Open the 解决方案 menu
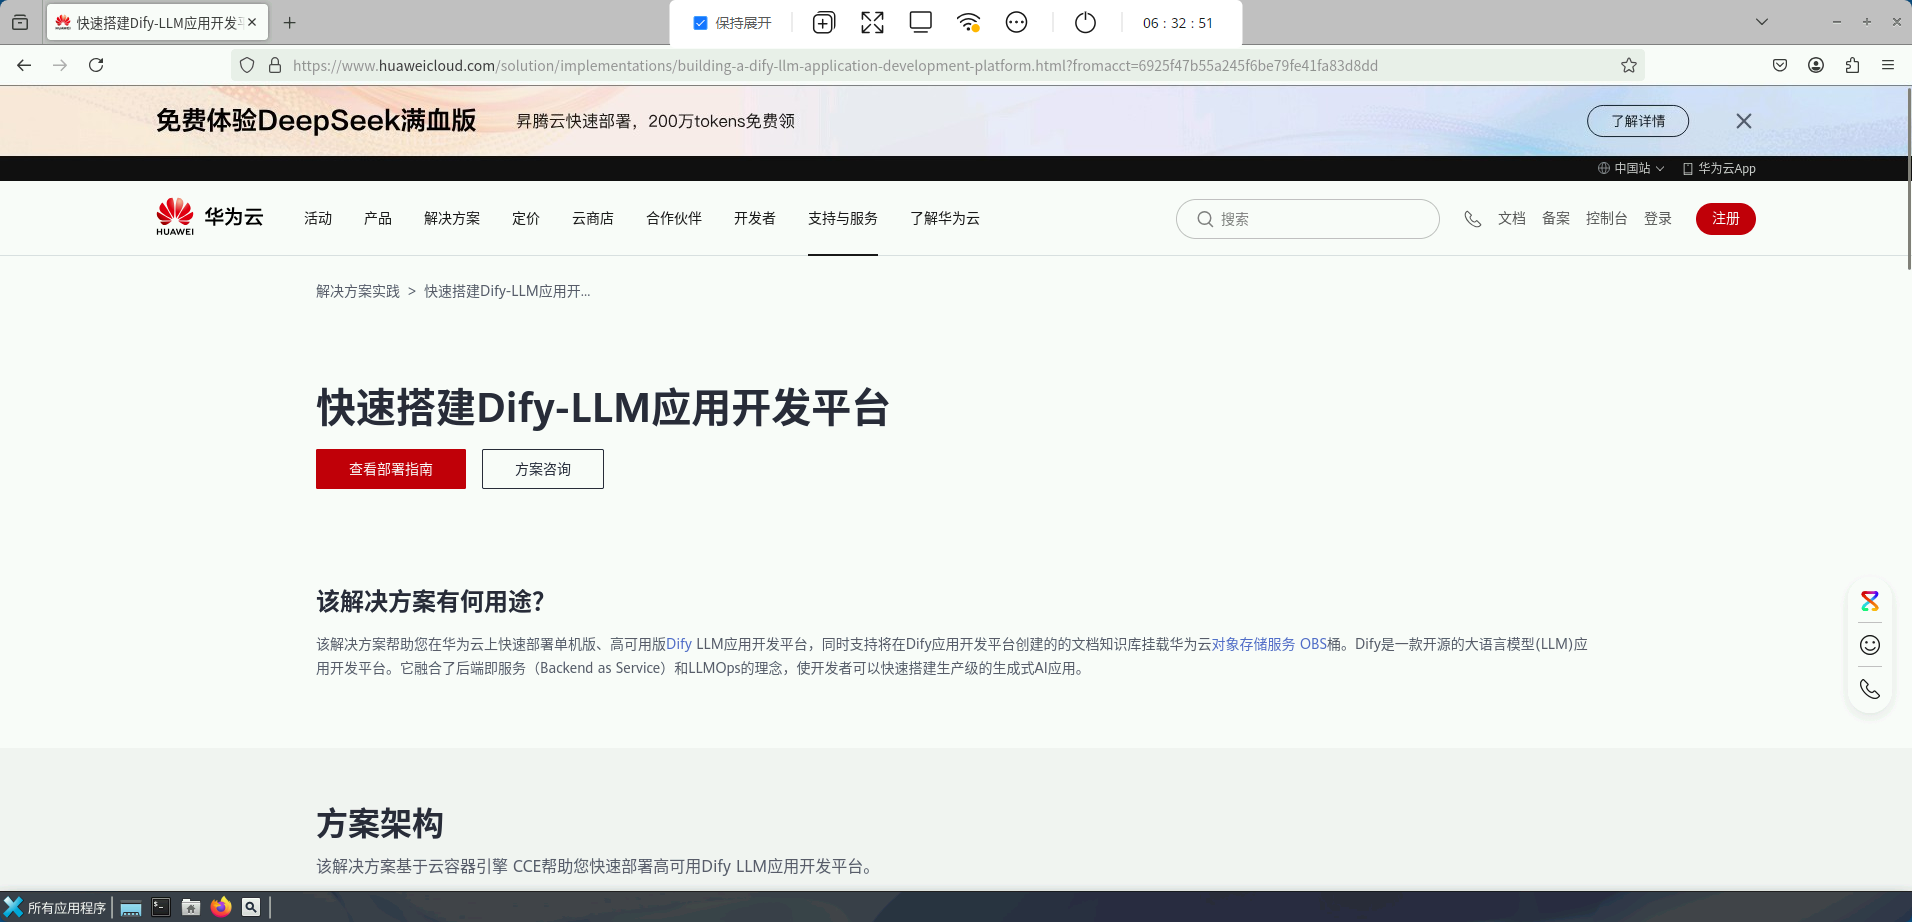Image resolution: width=1912 pixels, height=922 pixels. tap(452, 218)
